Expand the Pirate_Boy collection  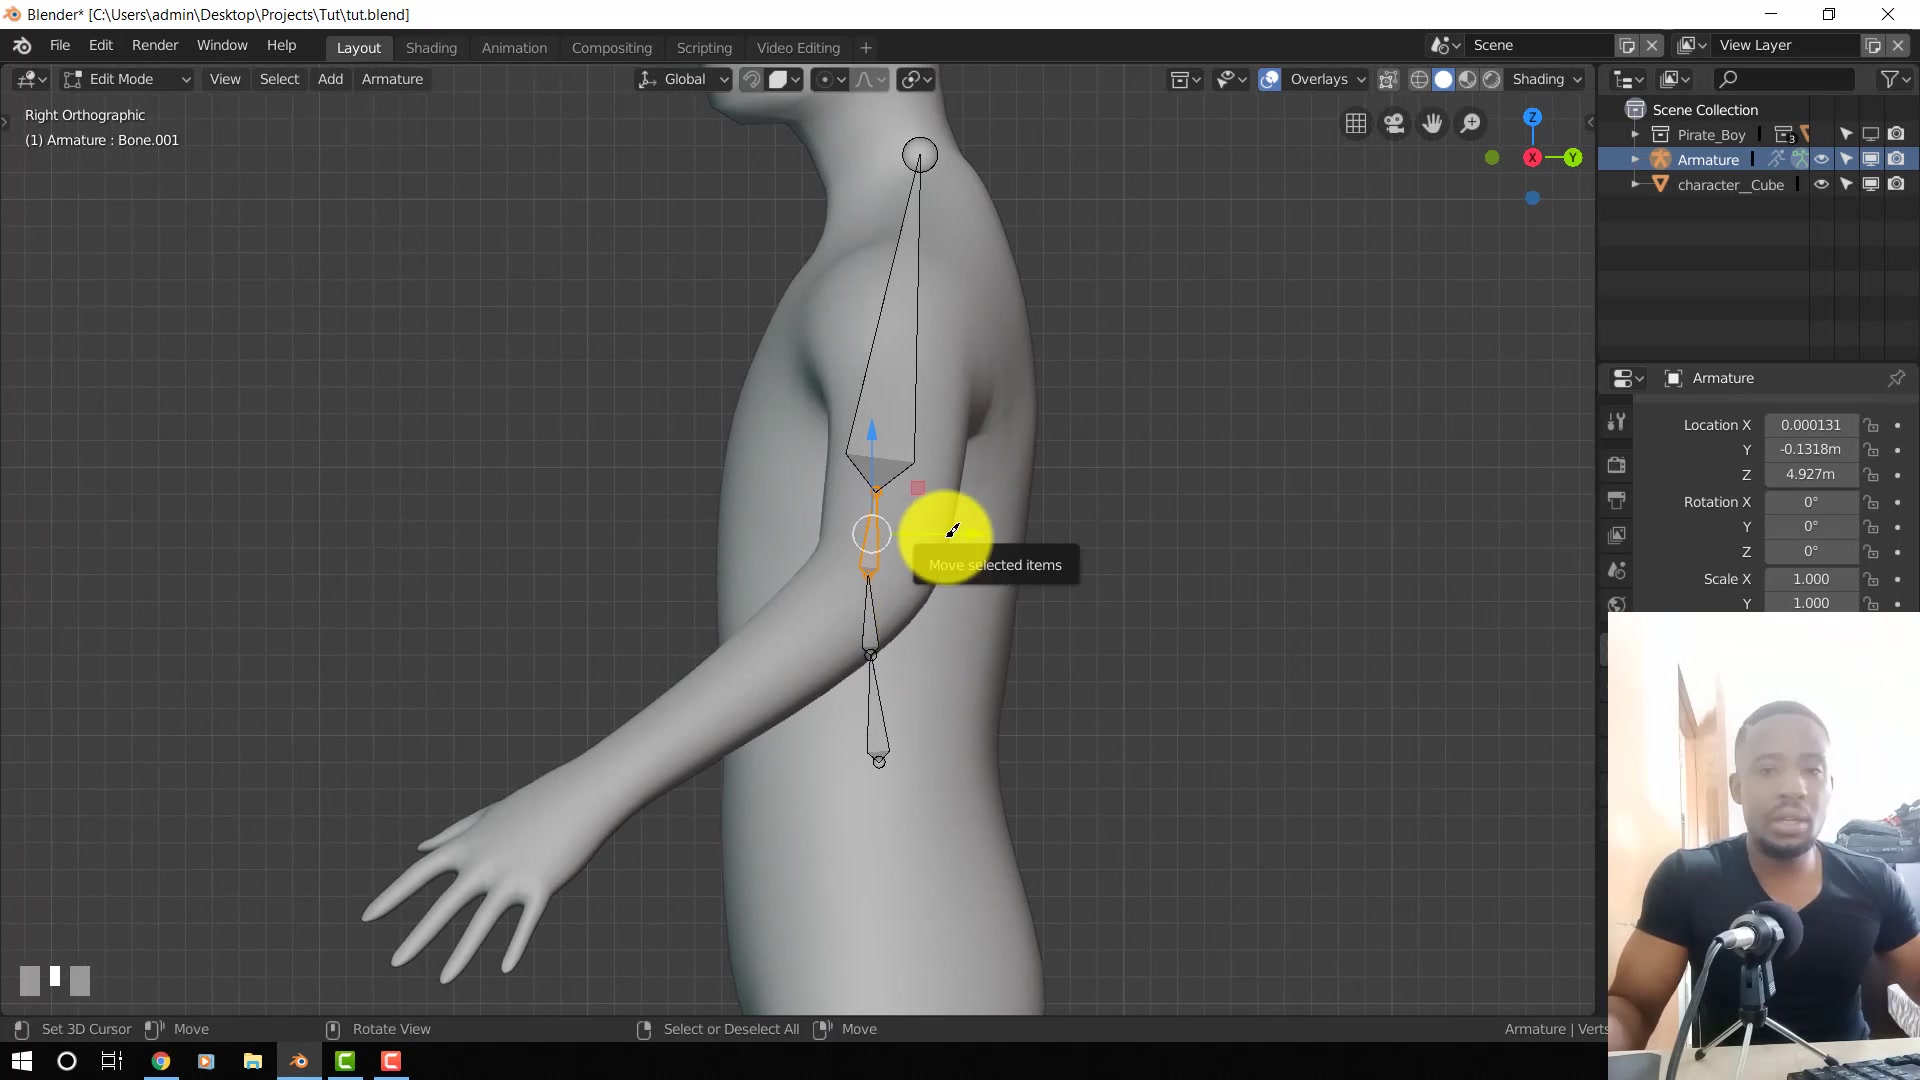point(1636,134)
